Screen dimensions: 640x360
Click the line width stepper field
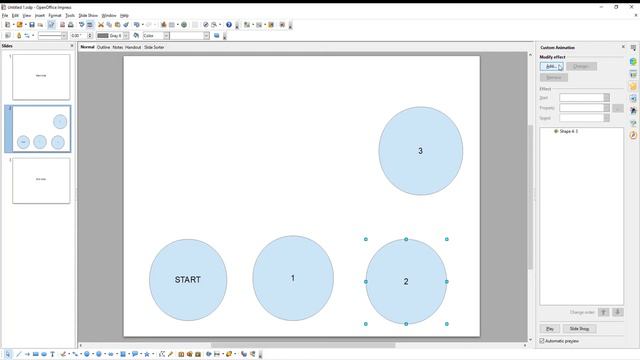pyautogui.click(x=82, y=36)
